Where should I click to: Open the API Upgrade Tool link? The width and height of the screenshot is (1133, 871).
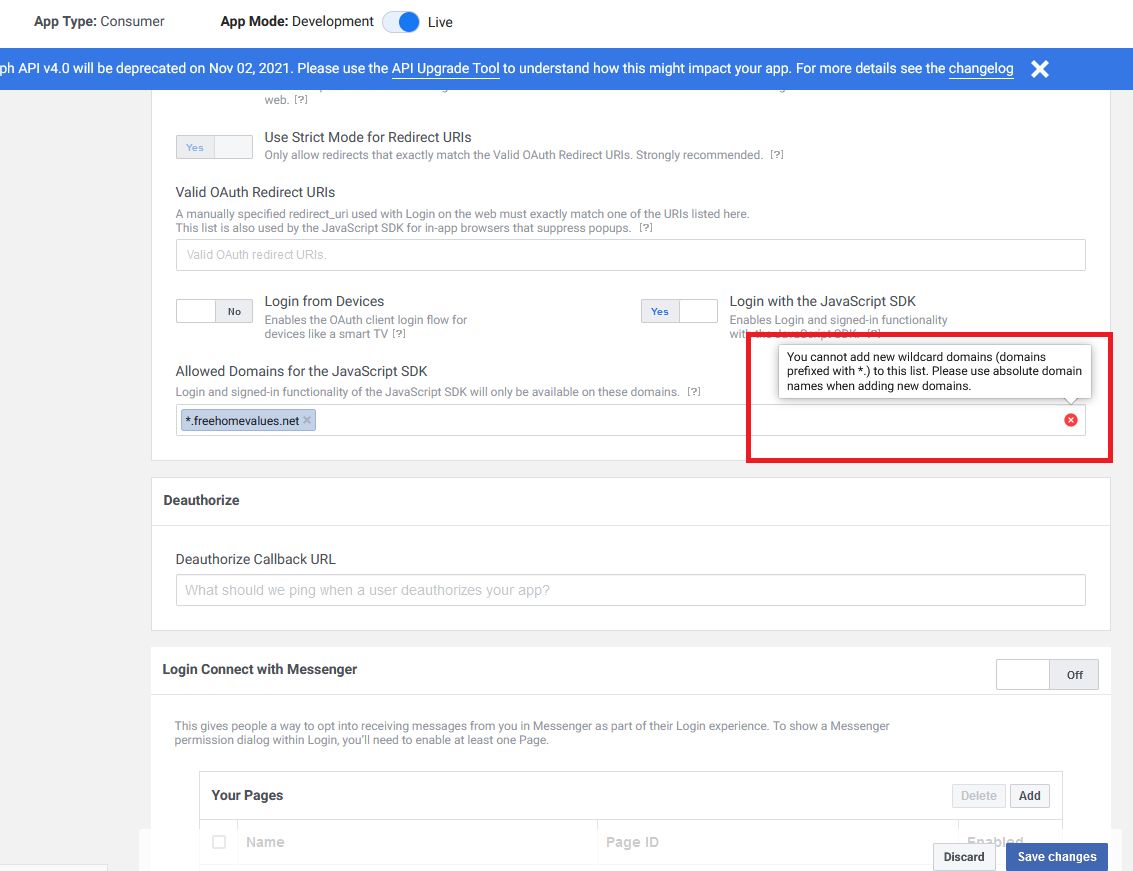point(445,69)
